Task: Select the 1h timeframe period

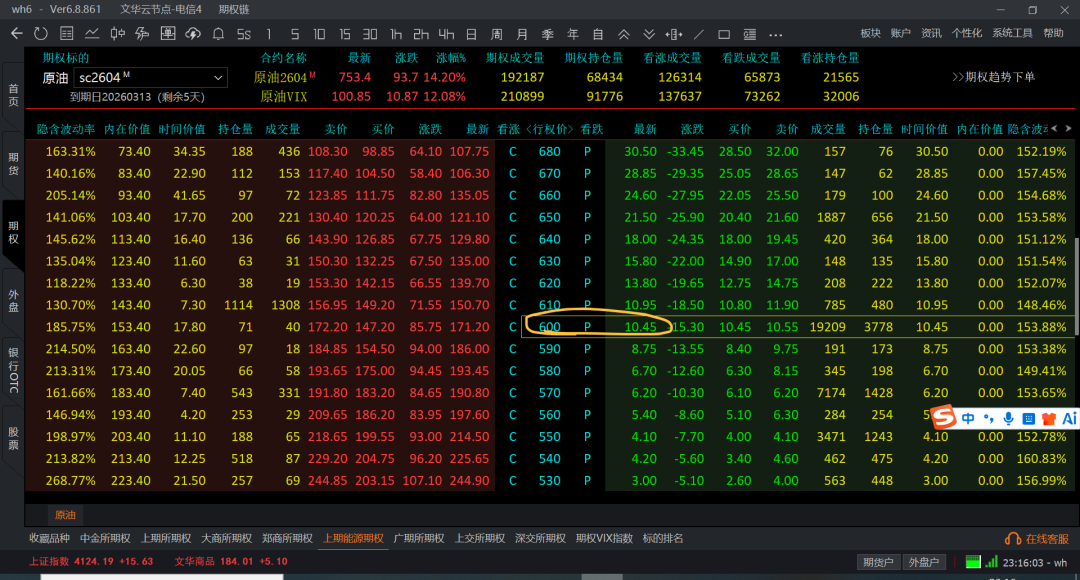Action: tap(396, 33)
